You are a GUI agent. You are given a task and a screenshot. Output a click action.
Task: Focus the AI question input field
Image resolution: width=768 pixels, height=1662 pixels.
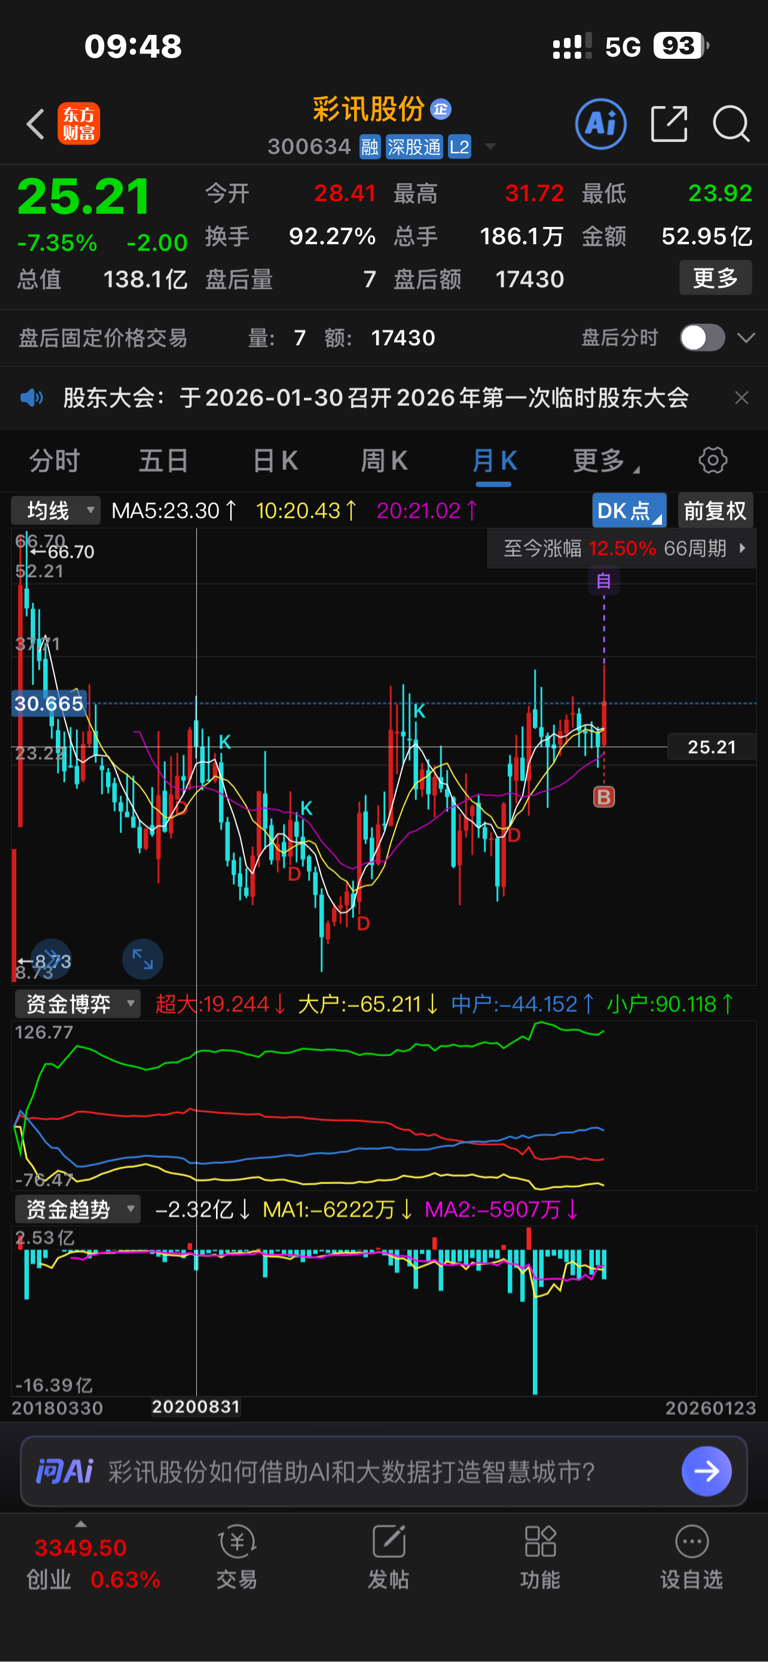tap(384, 1471)
